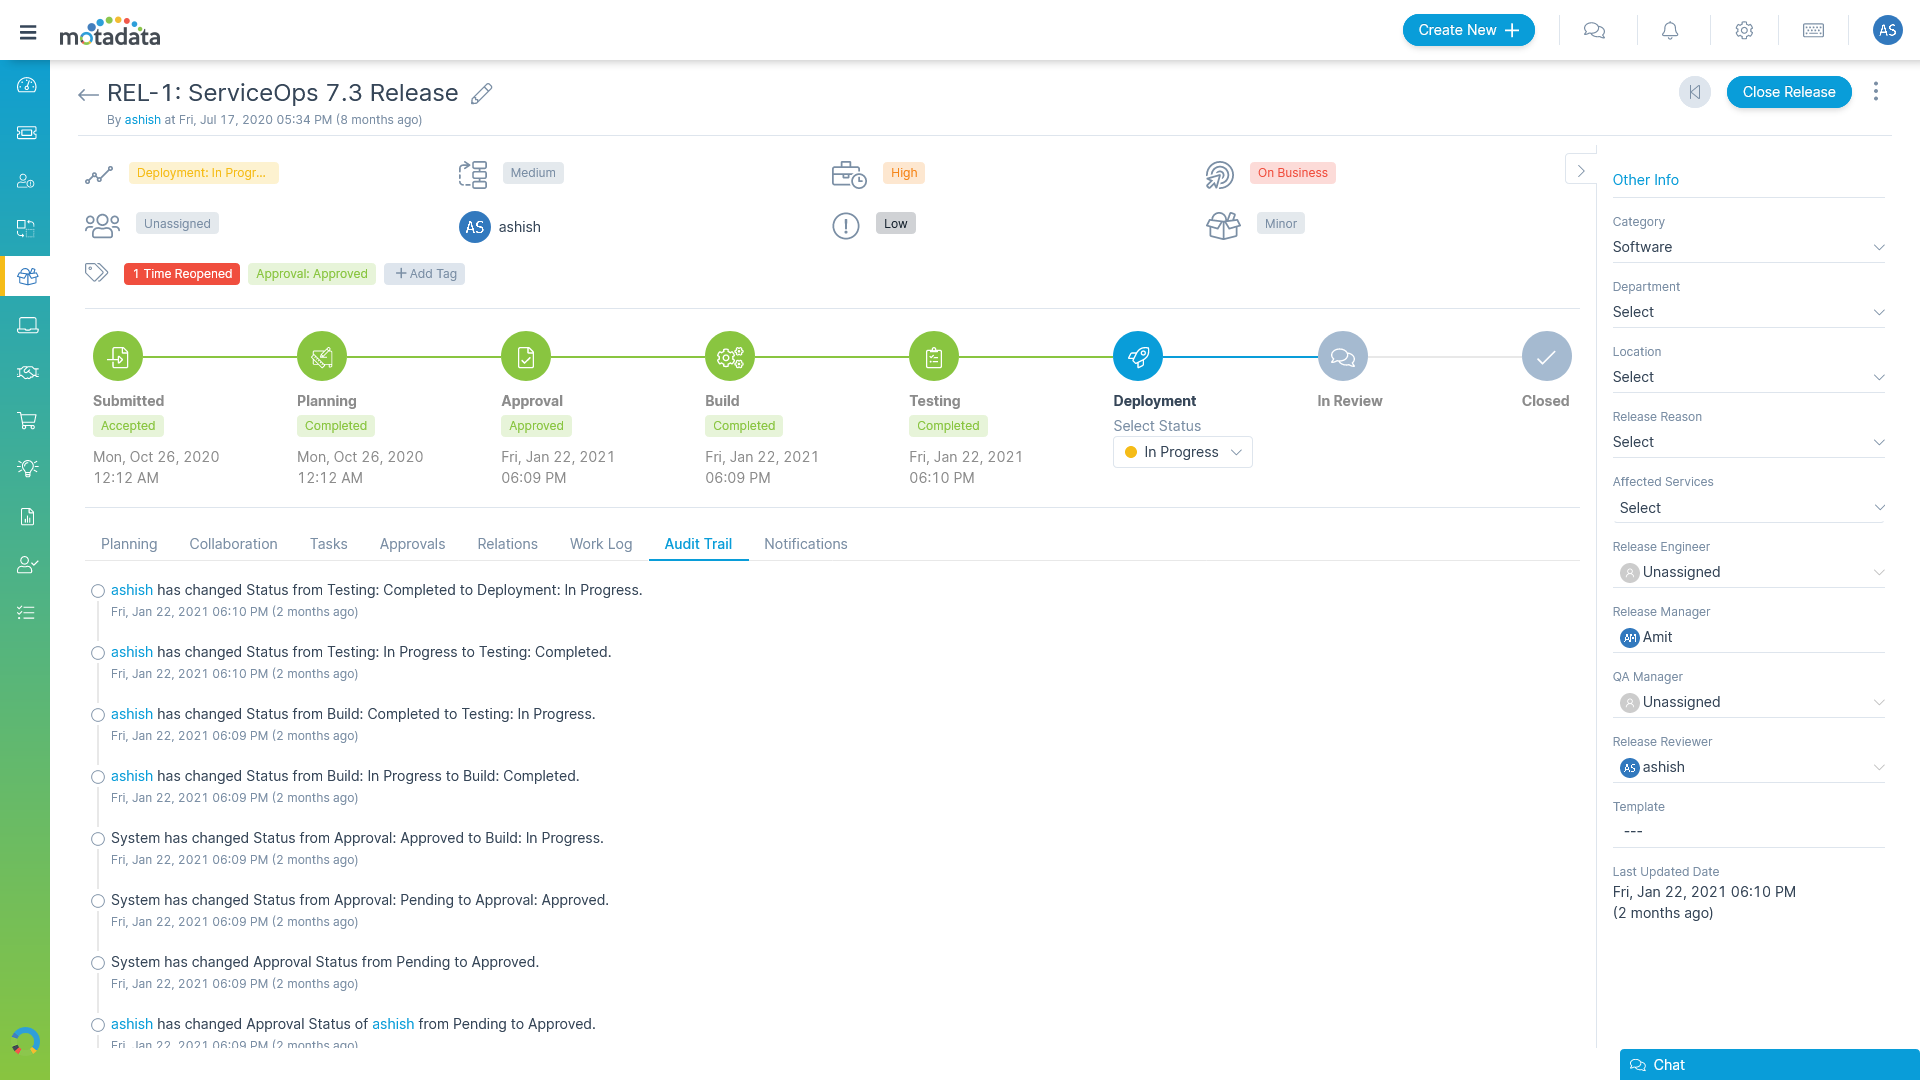Open the Category Software dropdown
This screenshot has height=1080, width=1920.
(x=1748, y=247)
